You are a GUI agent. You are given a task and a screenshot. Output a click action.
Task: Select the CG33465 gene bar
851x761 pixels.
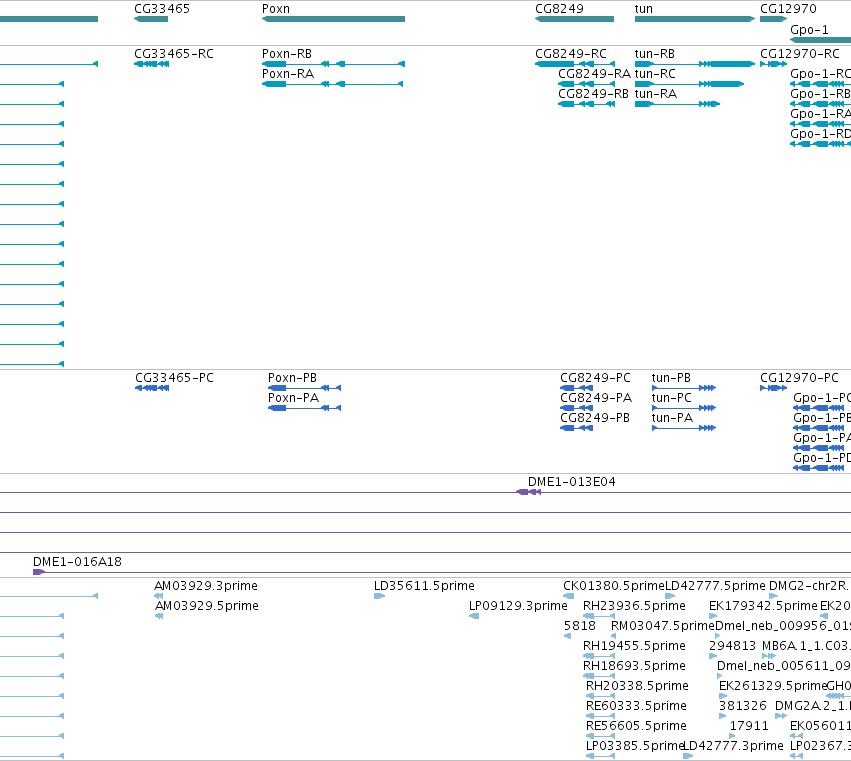[x=151, y=19]
